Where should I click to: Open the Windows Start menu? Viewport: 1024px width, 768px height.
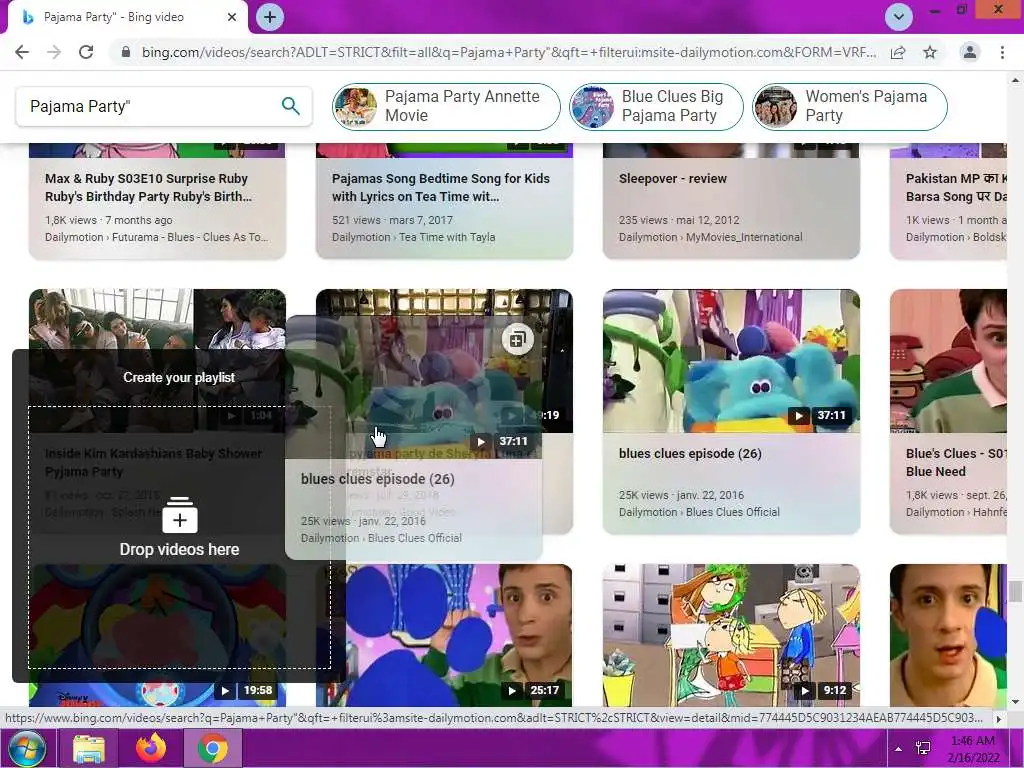tap(26, 748)
